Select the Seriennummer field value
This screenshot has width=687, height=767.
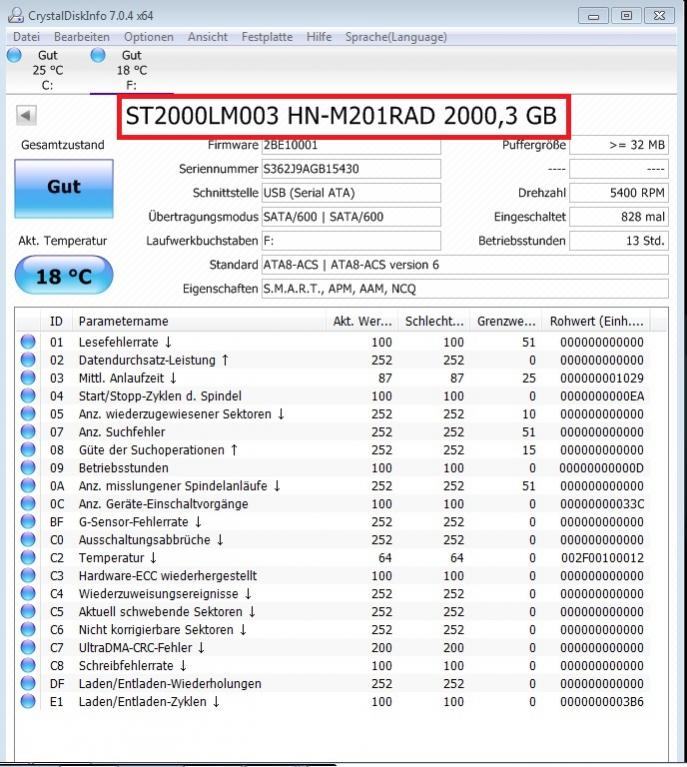click(351, 169)
